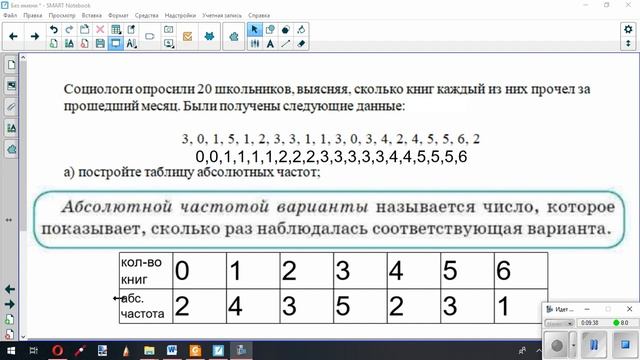This screenshot has width=640, height=360.
Task: Choose the Select arrow tool
Action: pos(254,29)
